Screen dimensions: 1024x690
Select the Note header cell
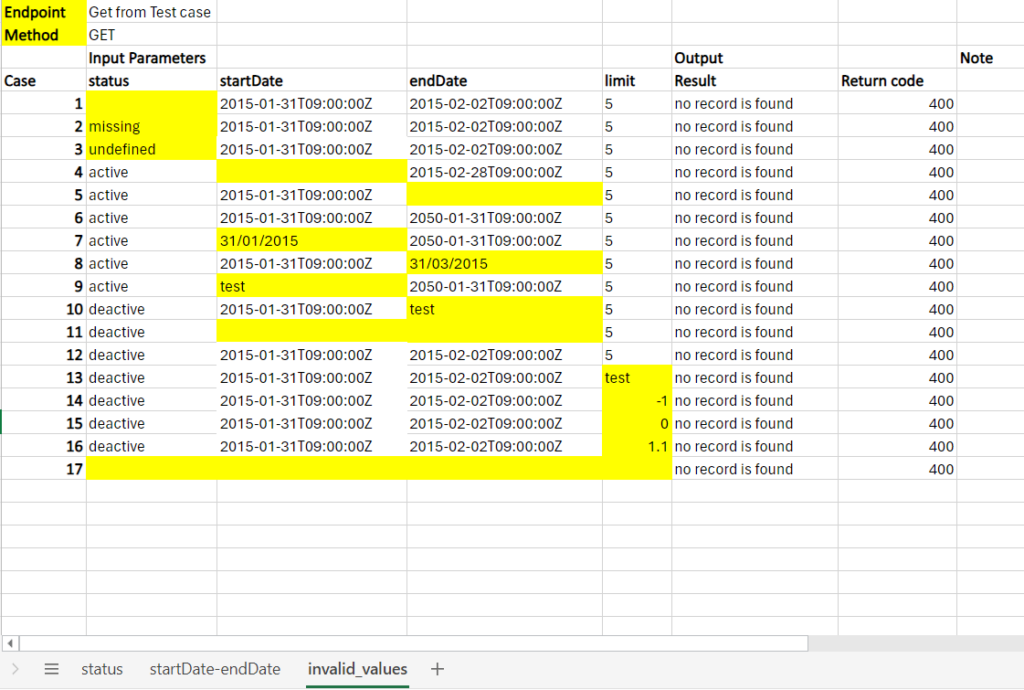coord(988,58)
